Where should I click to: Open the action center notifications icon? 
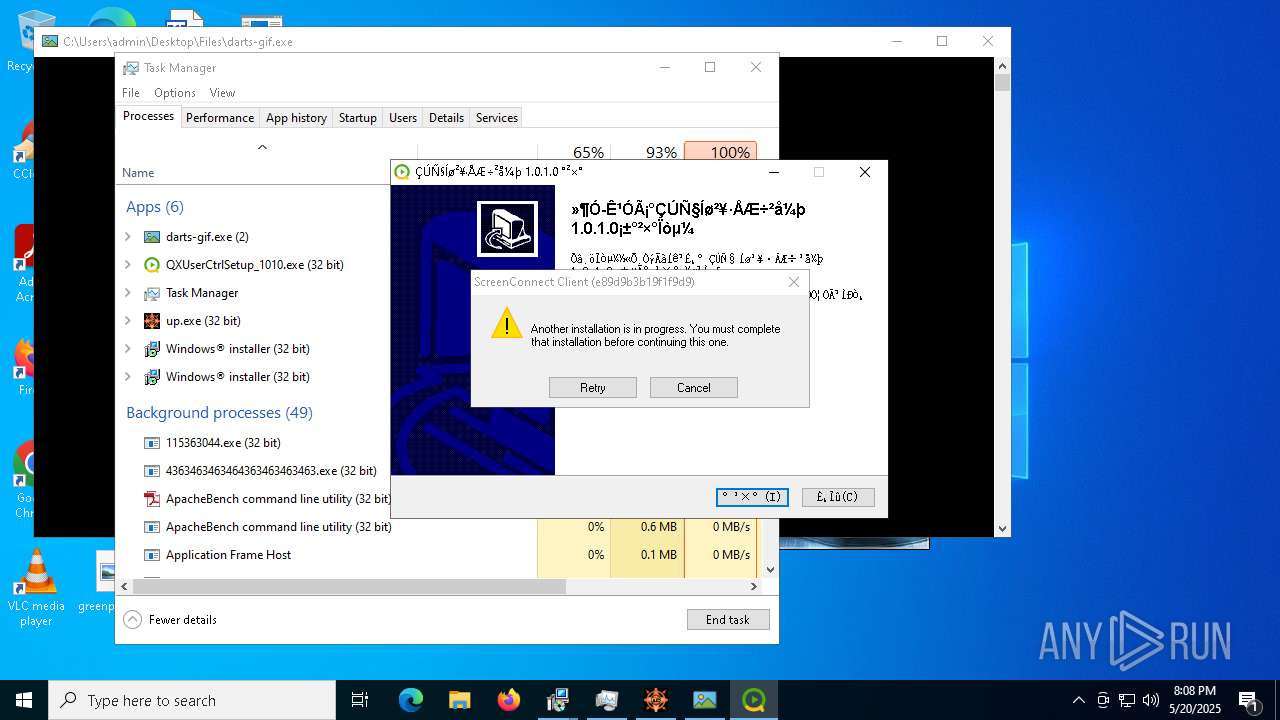tap(1248, 700)
